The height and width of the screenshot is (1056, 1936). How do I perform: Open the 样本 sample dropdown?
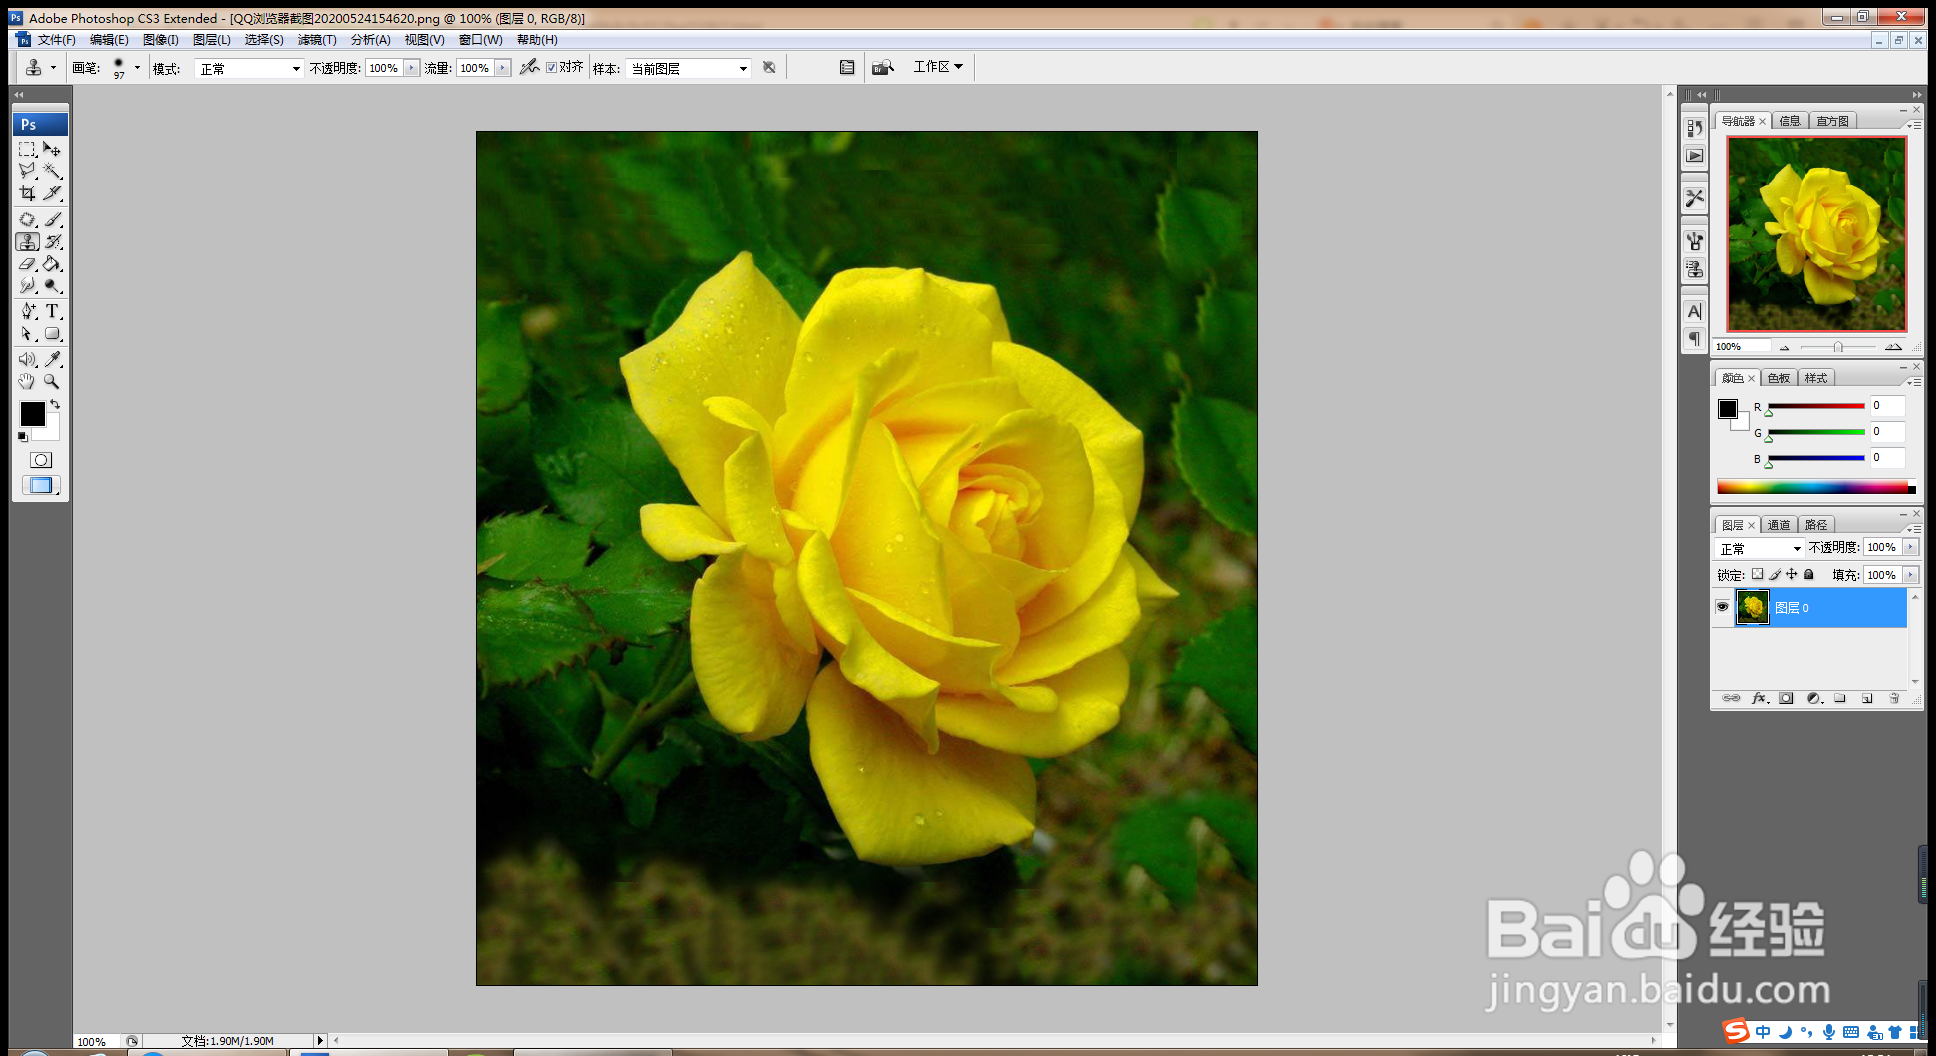pos(688,68)
